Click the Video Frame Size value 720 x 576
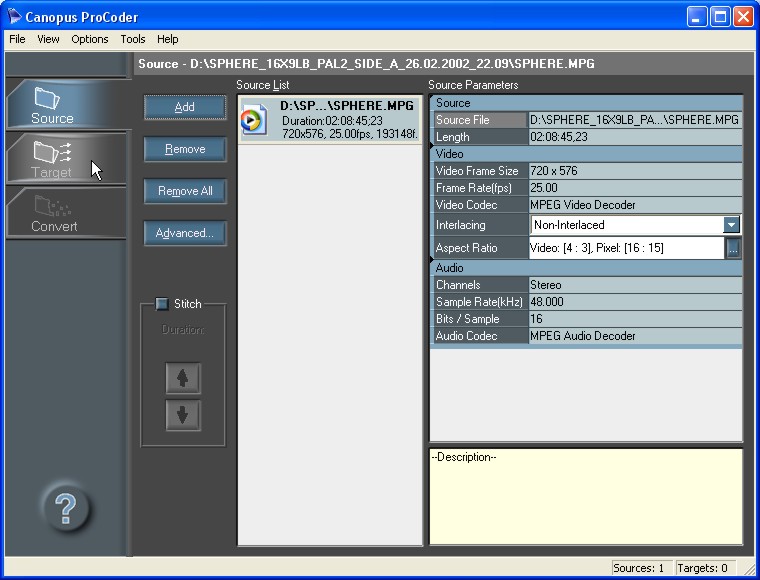Viewport: 760px width, 580px height. (x=635, y=171)
